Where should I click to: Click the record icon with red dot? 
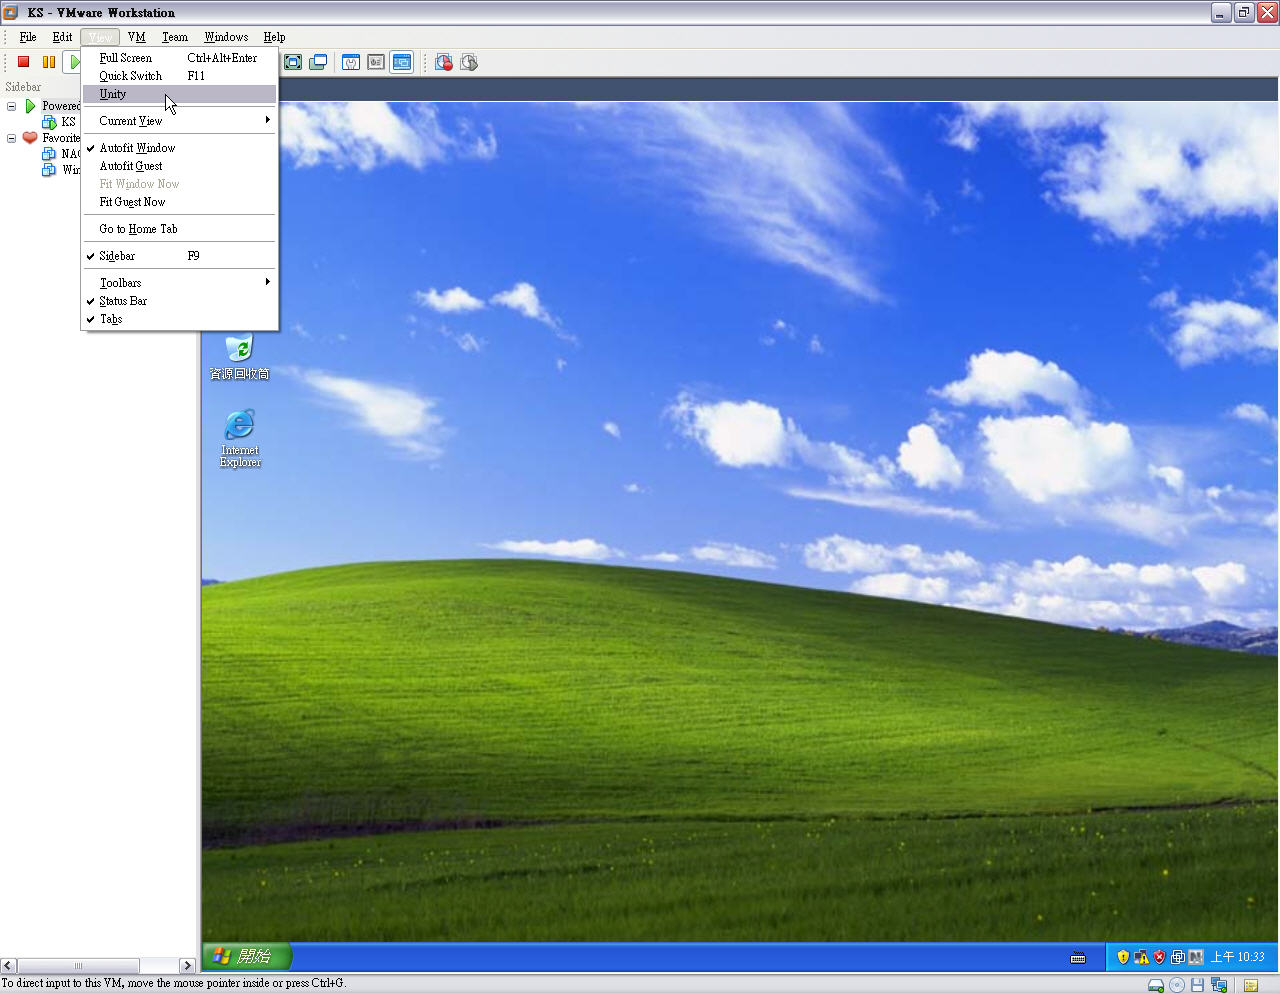click(444, 62)
